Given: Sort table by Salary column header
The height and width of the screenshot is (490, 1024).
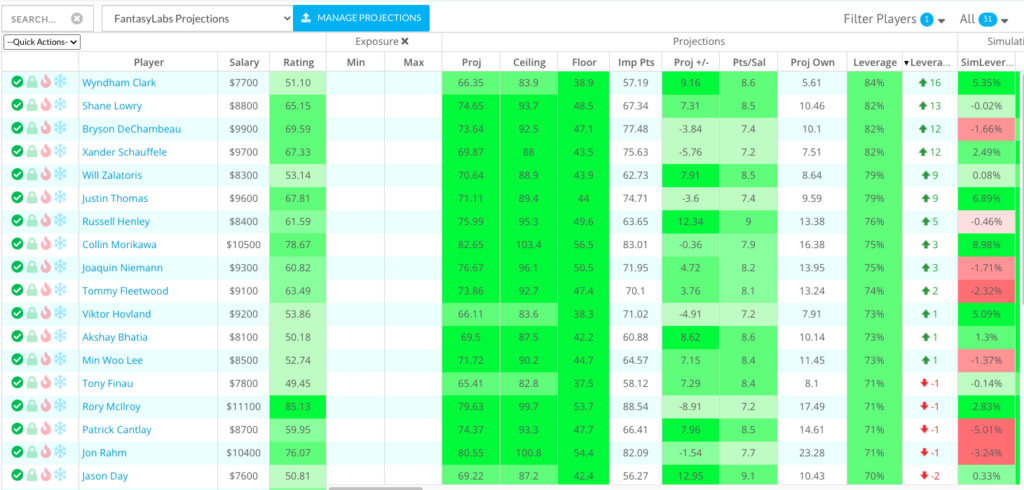Looking at the screenshot, I should coord(244,63).
